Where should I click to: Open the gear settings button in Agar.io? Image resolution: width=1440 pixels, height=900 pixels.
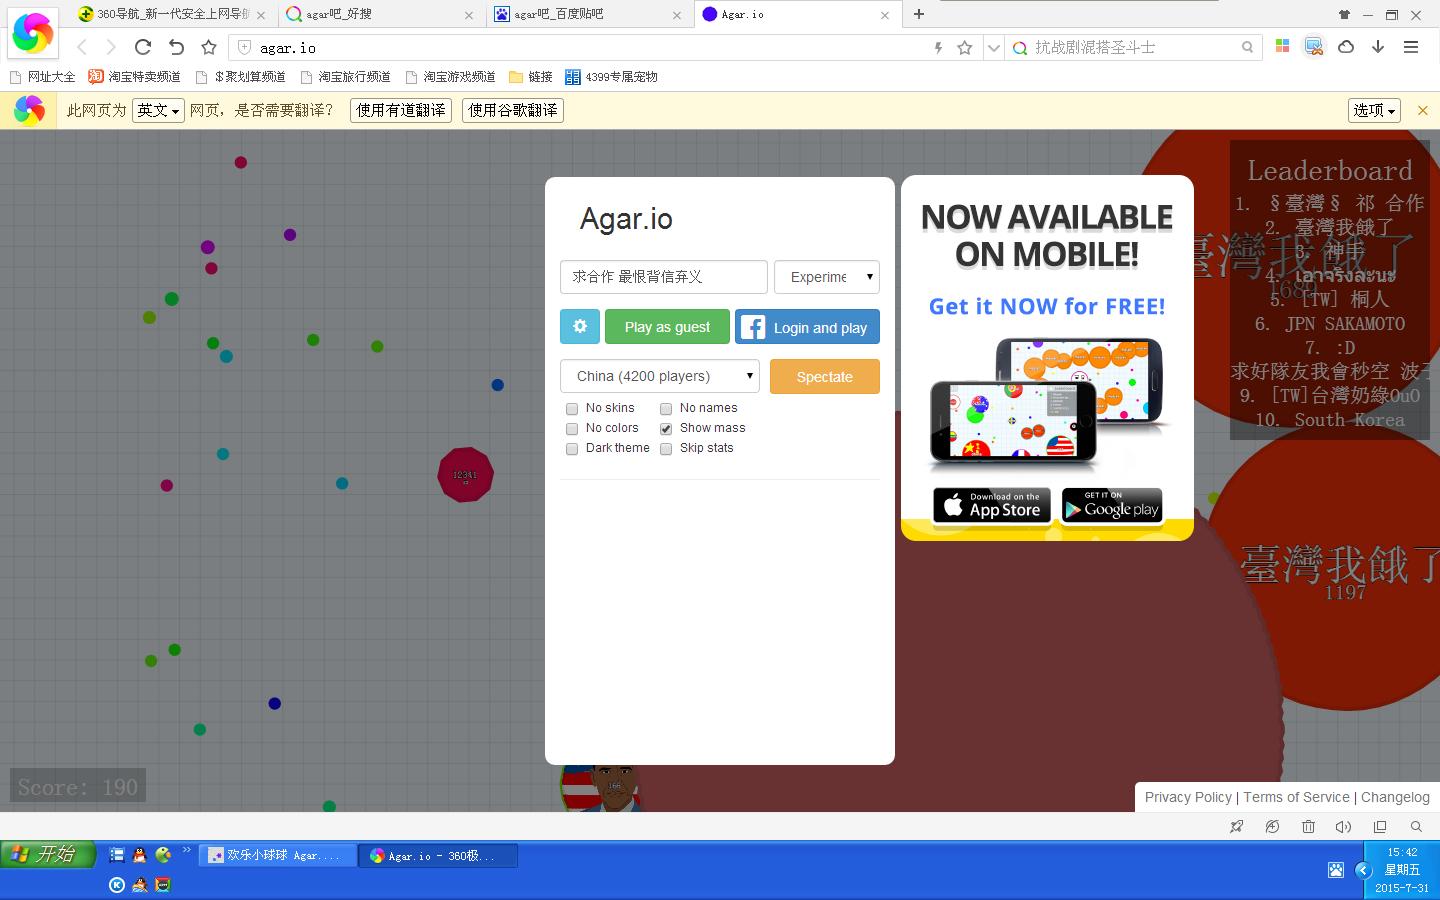click(580, 326)
